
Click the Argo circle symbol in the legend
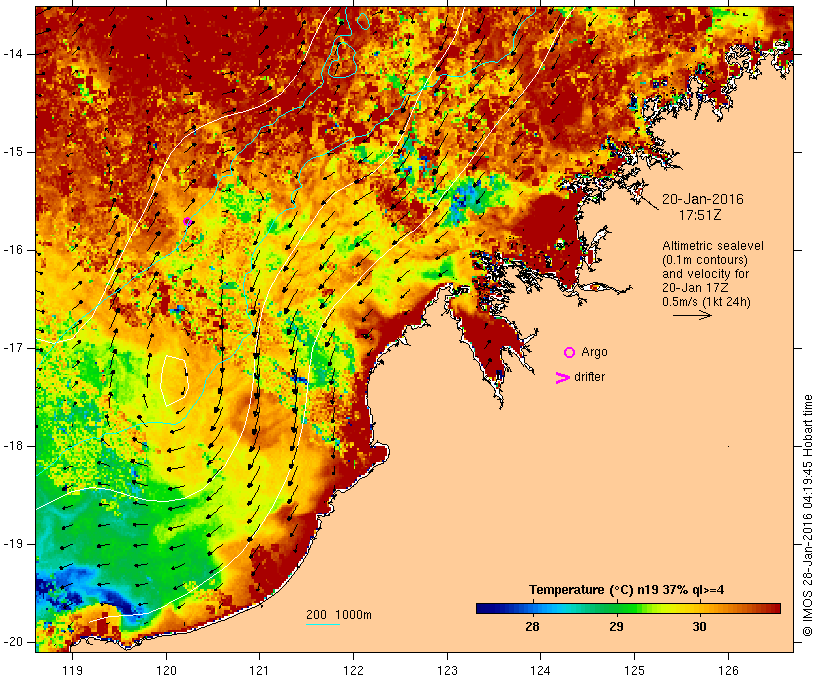click(569, 353)
